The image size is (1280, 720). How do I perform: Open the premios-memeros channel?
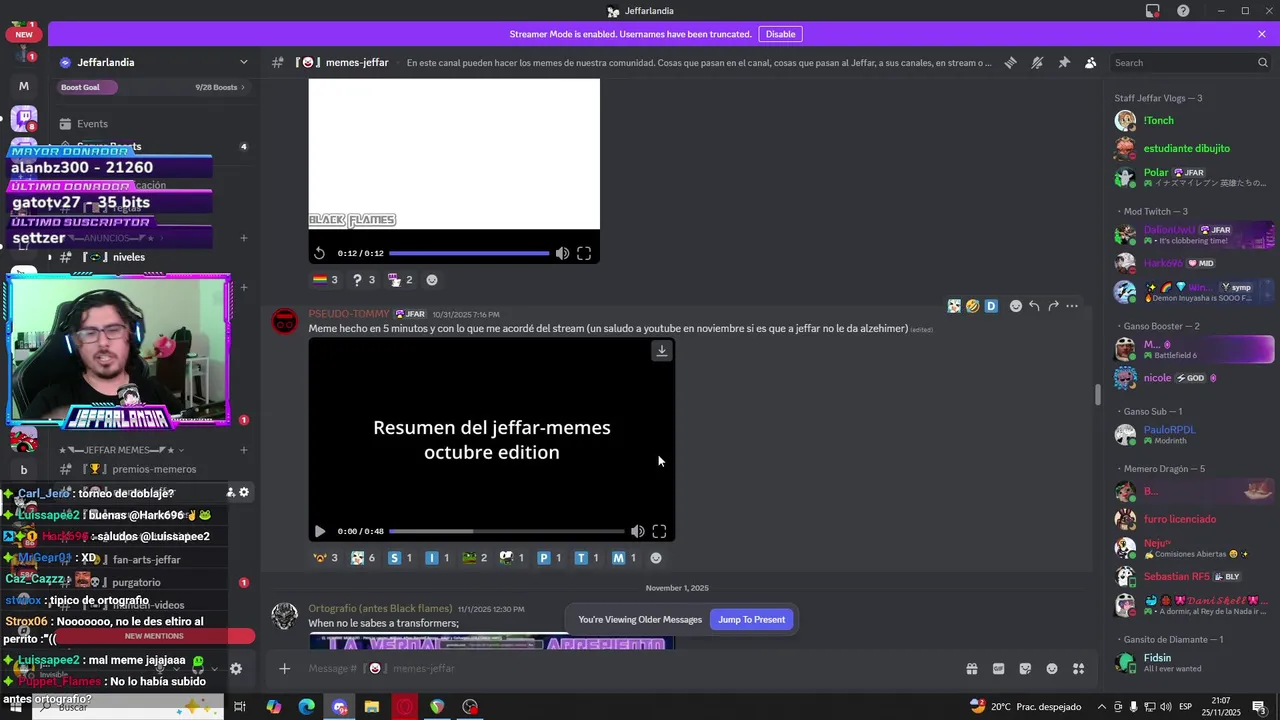pos(154,469)
